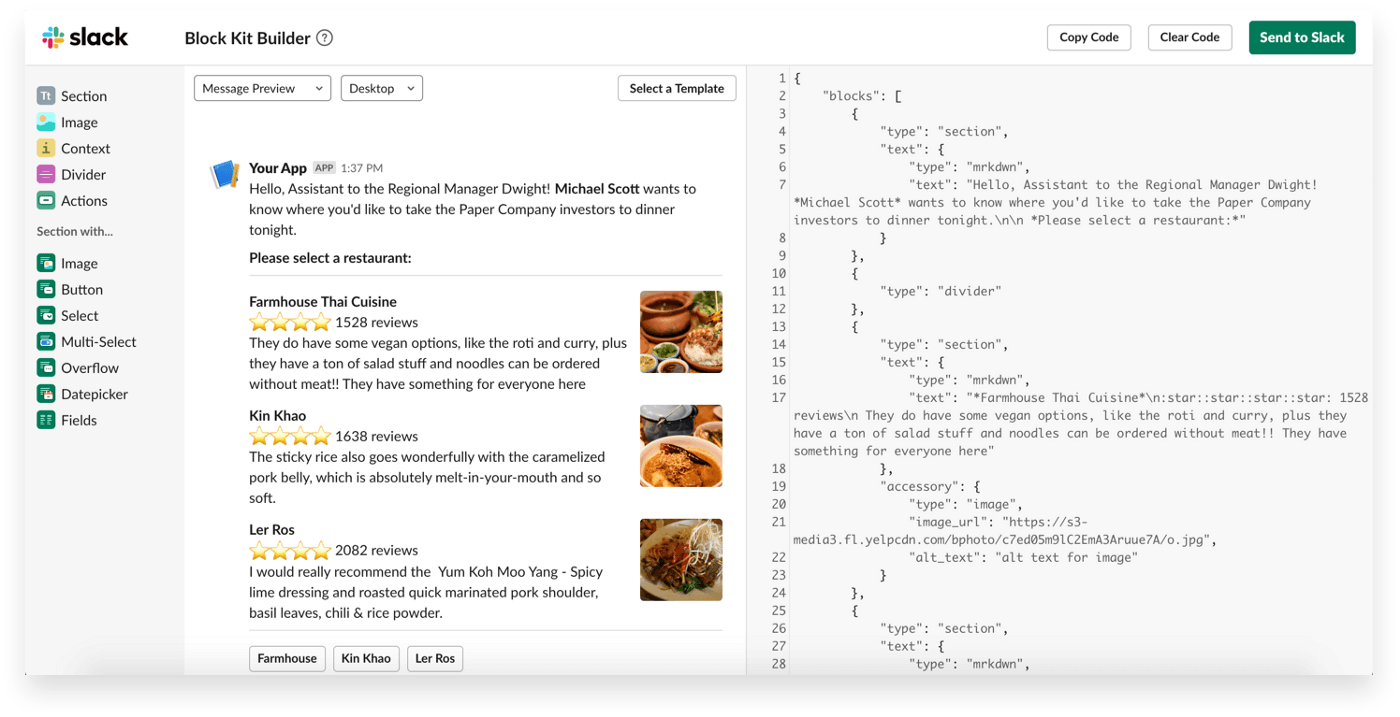Image resolution: width=1400 pixels, height=717 pixels.
Task: Click the Datepicker label in sidebar
Action: point(95,394)
